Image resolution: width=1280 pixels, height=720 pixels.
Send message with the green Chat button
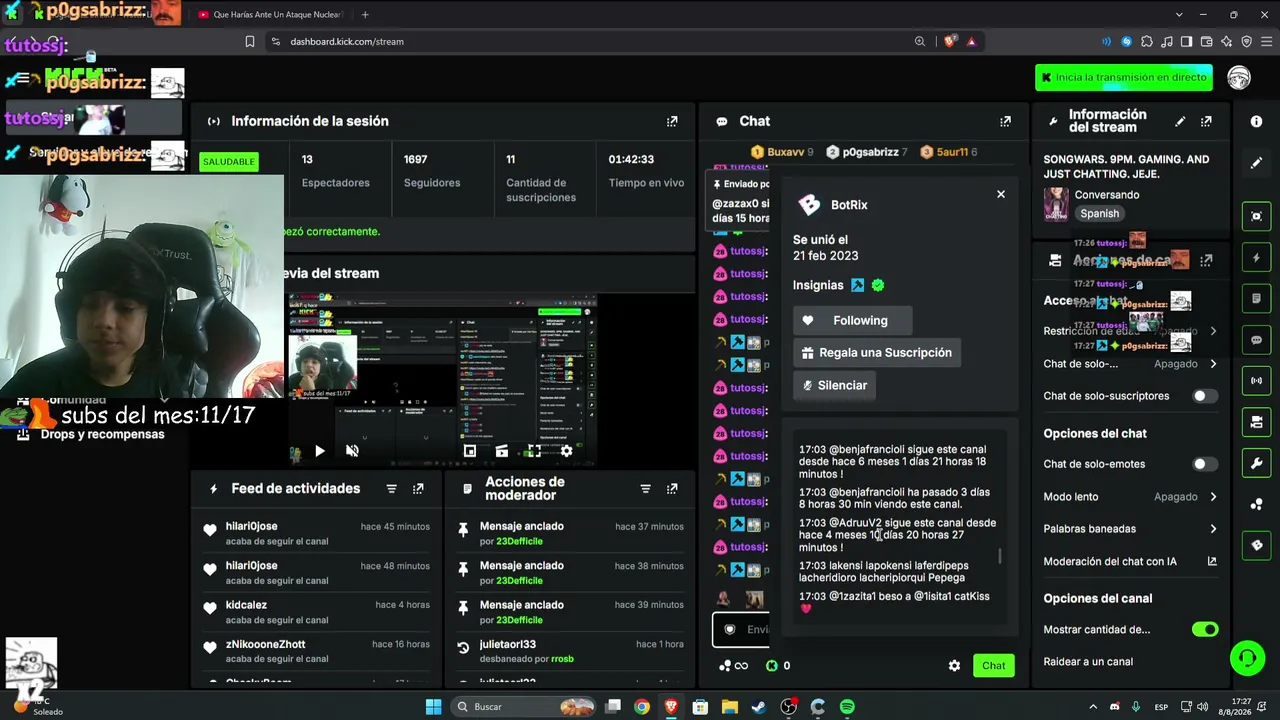pyautogui.click(x=994, y=666)
